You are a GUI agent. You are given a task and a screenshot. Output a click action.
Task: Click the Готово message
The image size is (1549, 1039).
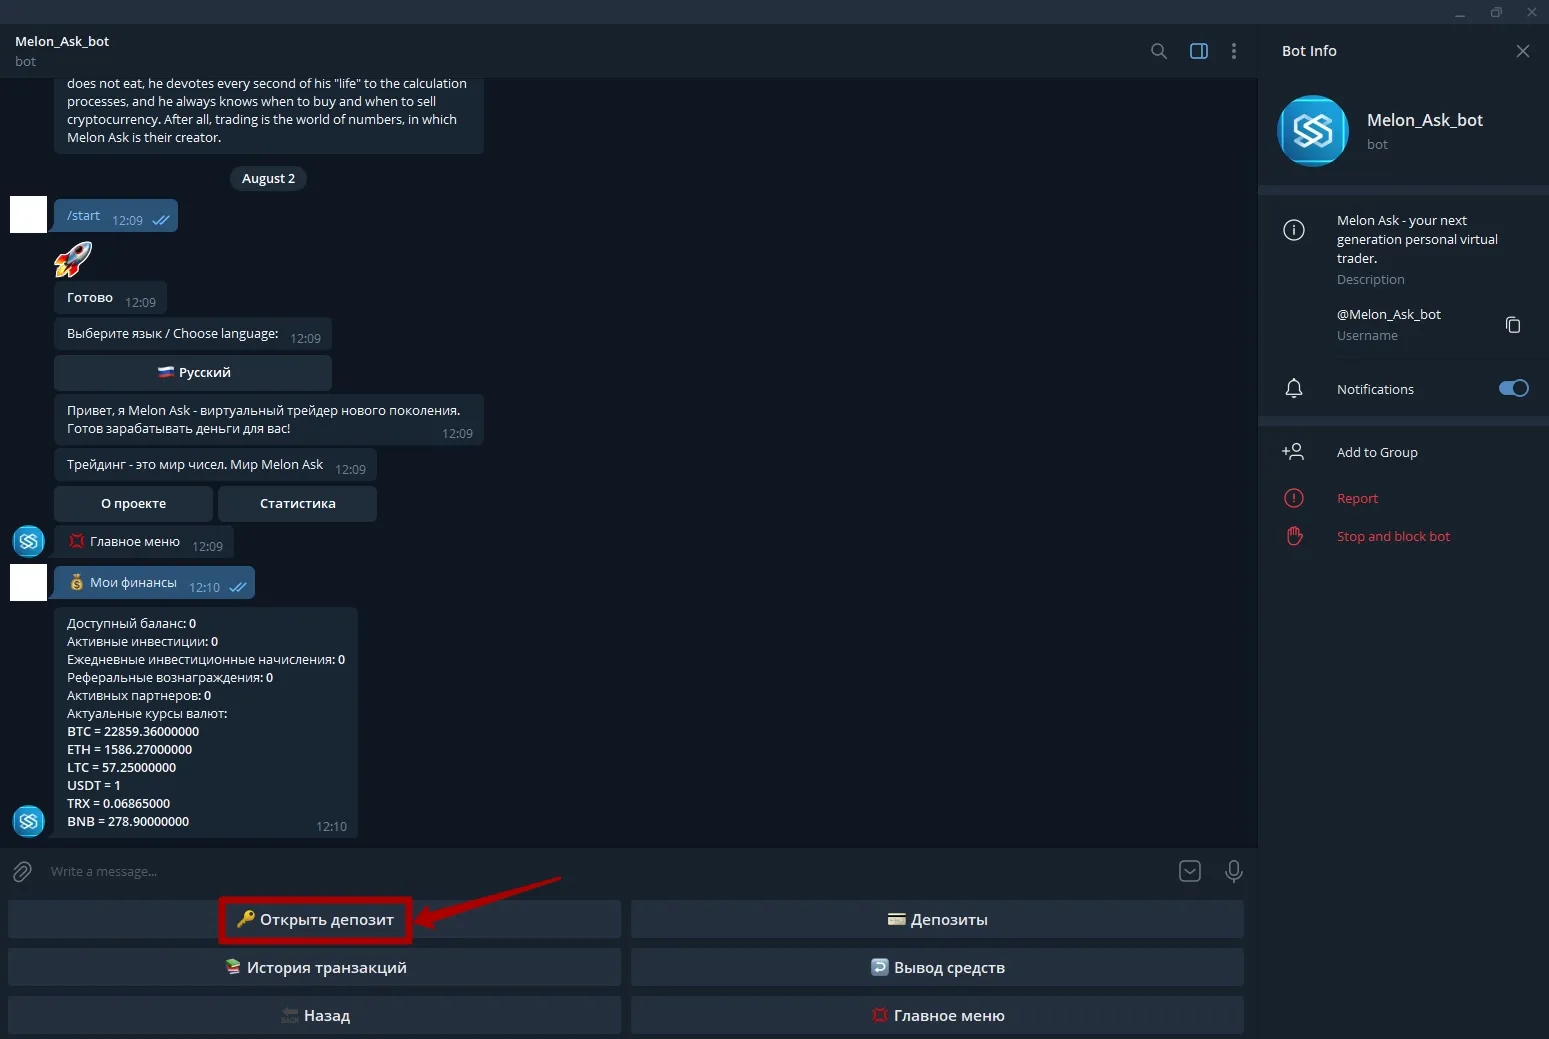pyautogui.click(x=110, y=298)
